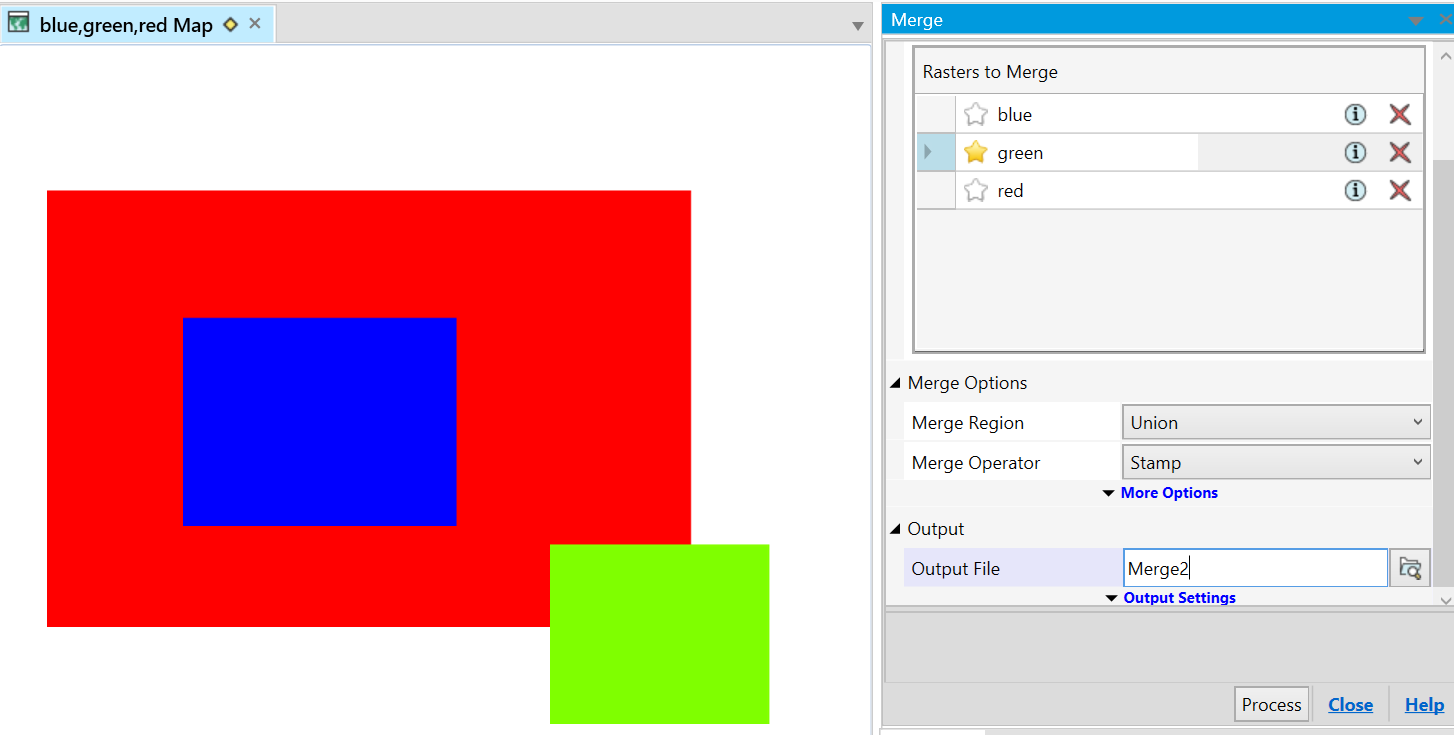Close the blue,green,red Map tab
Image resolution: width=1454 pixels, height=735 pixels.
[255, 23]
